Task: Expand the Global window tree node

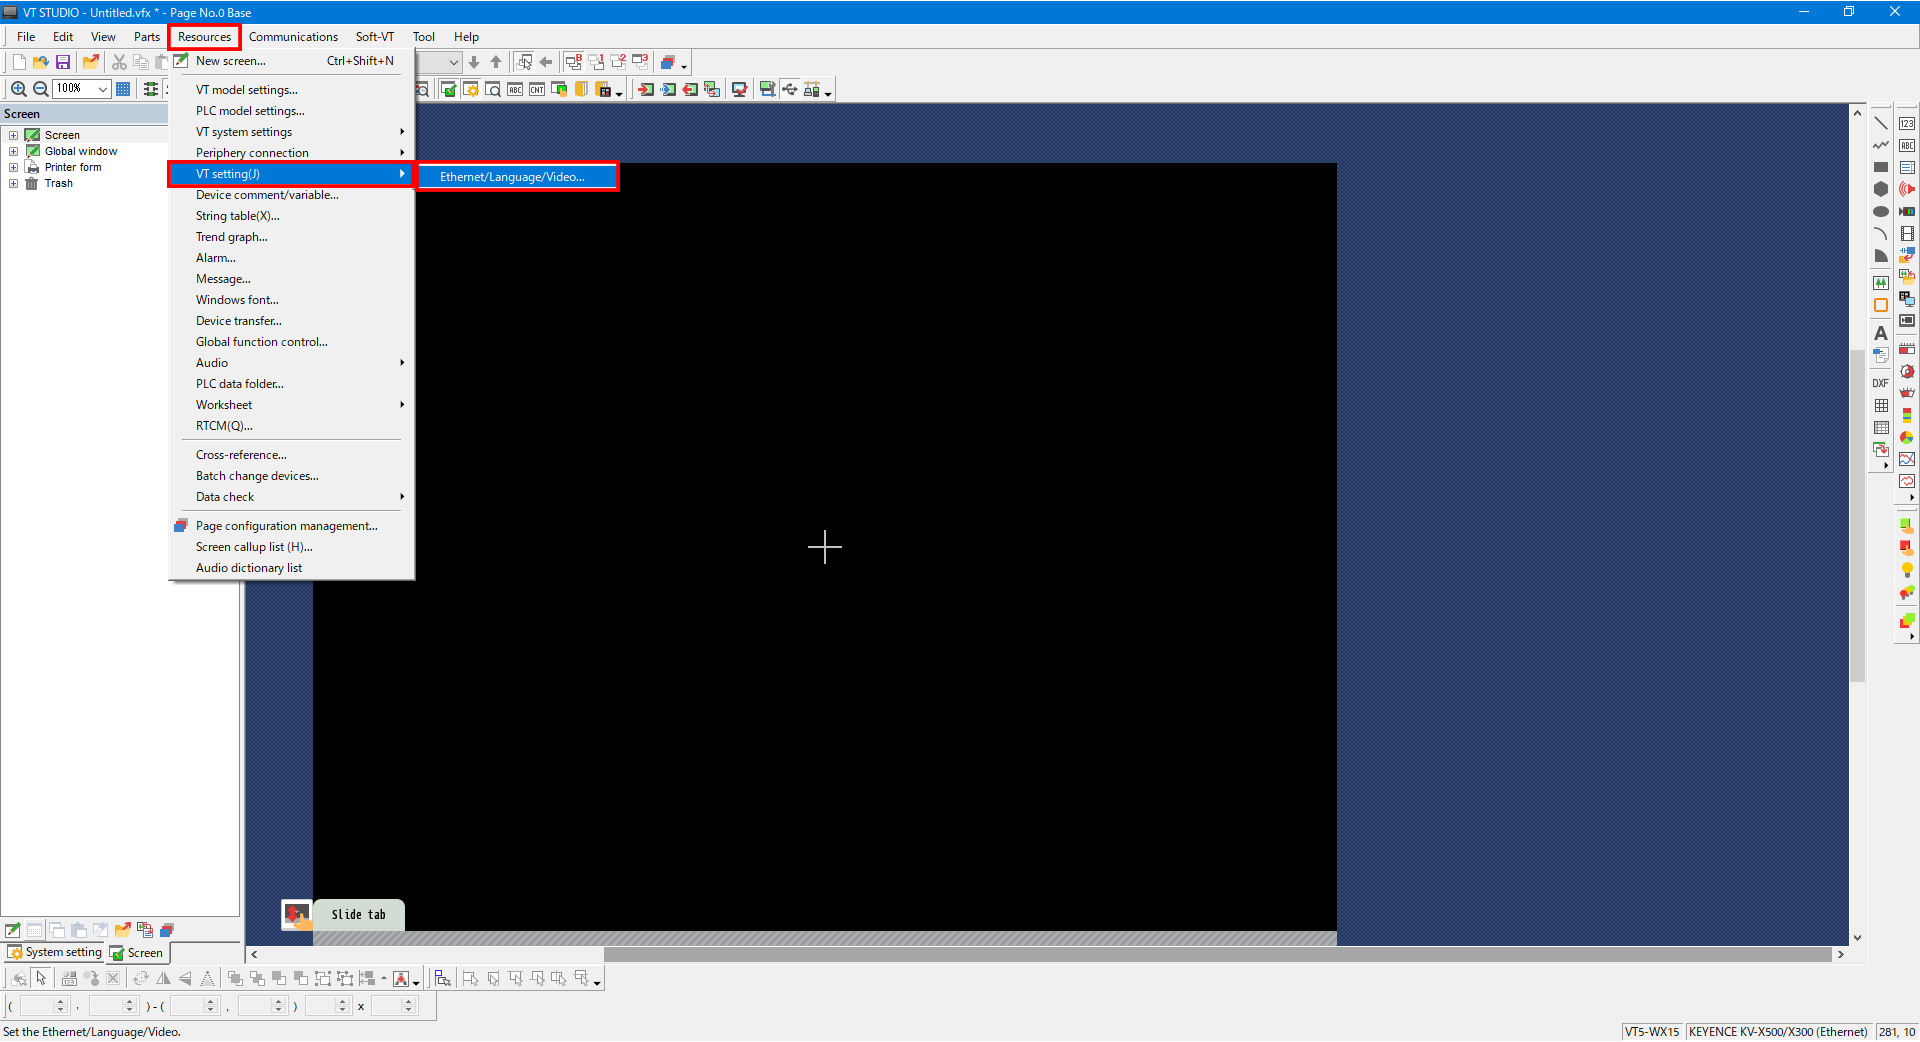Action: (x=14, y=151)
